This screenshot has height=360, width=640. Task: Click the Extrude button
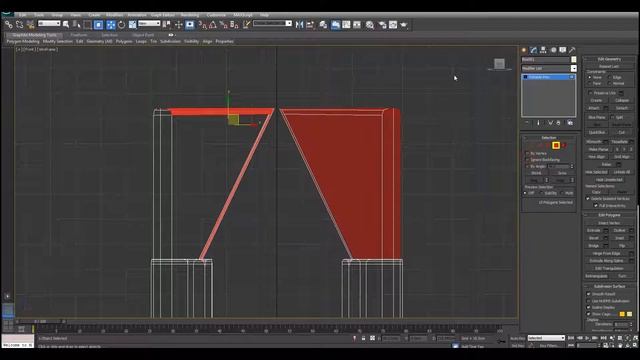tap(593, 231)
